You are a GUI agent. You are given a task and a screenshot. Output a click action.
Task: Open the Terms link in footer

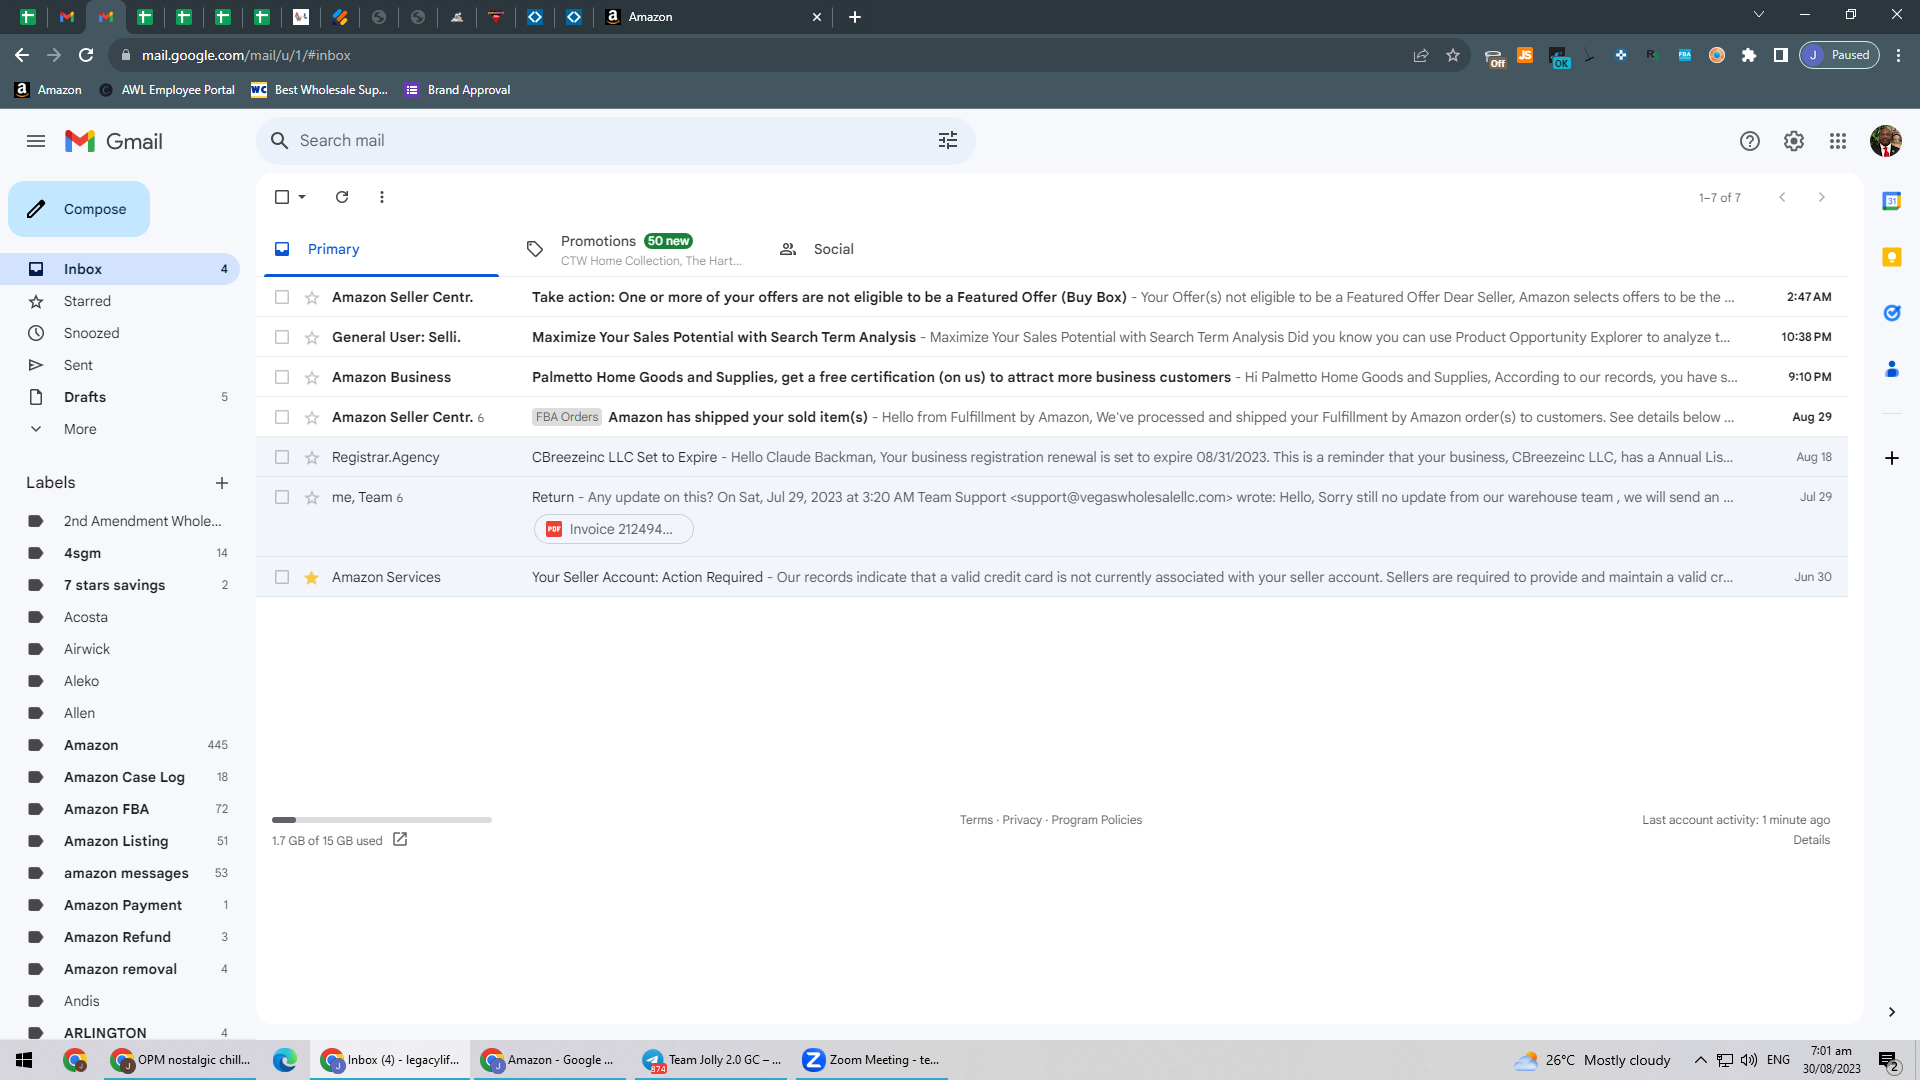[976, 820]
